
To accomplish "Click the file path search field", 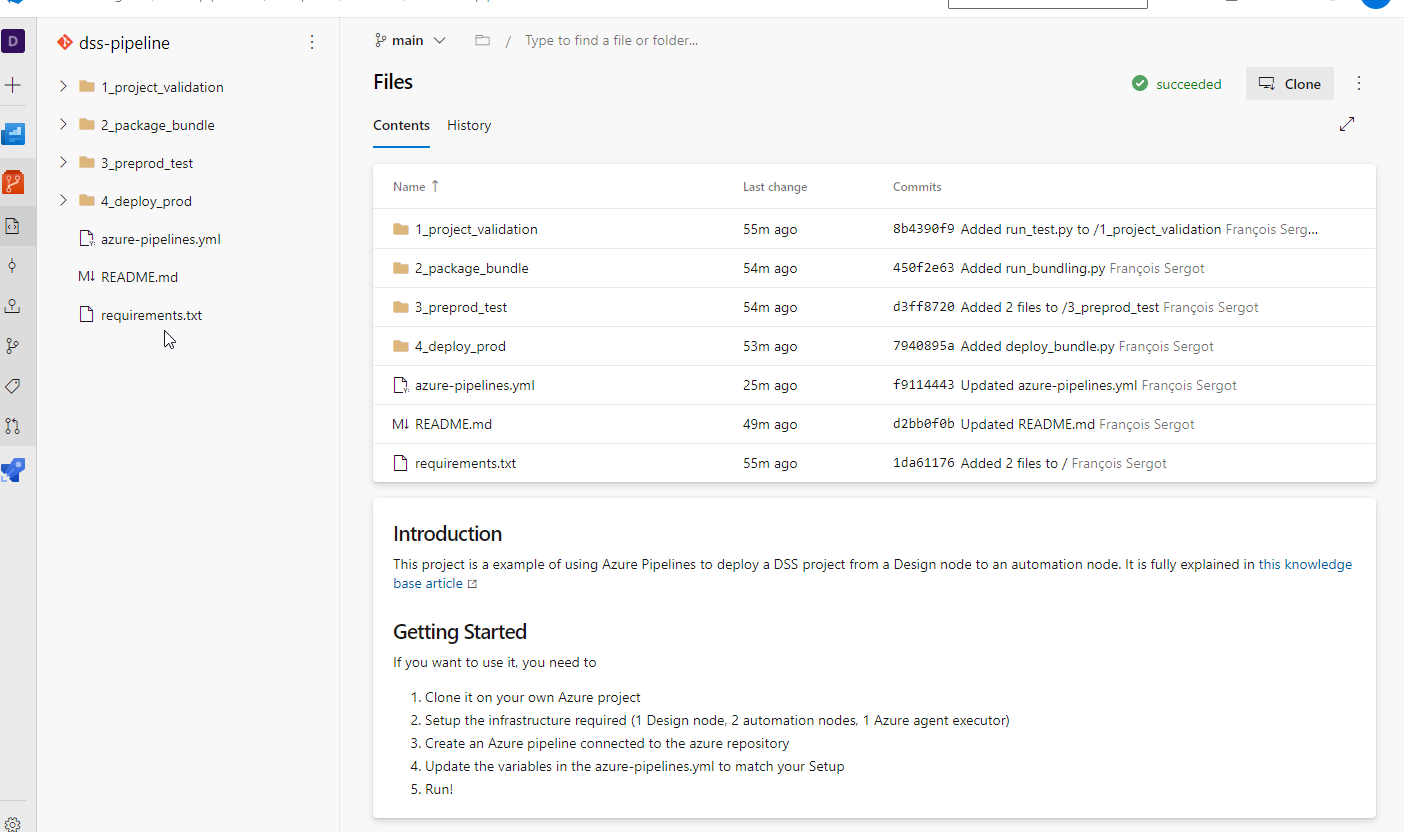I will [x=611, y=41].
